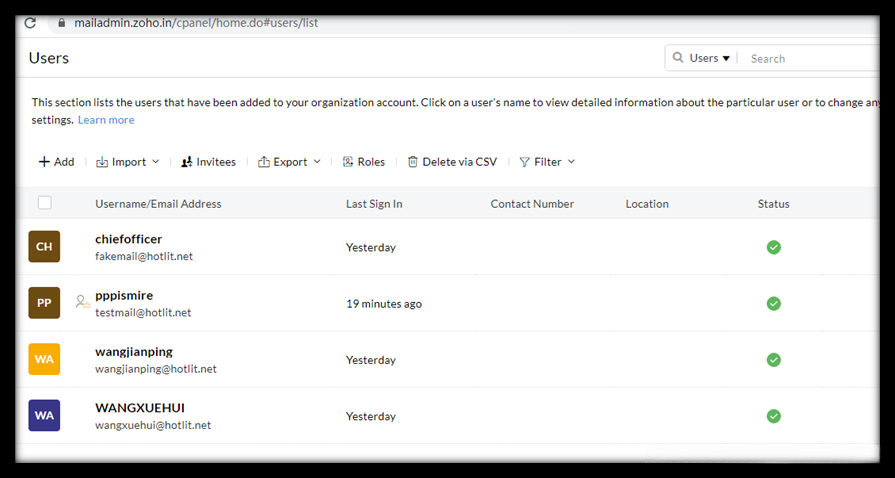895x478 pixels.
Task: Expand the Import dropdown
Action: (x=128, y=162)
